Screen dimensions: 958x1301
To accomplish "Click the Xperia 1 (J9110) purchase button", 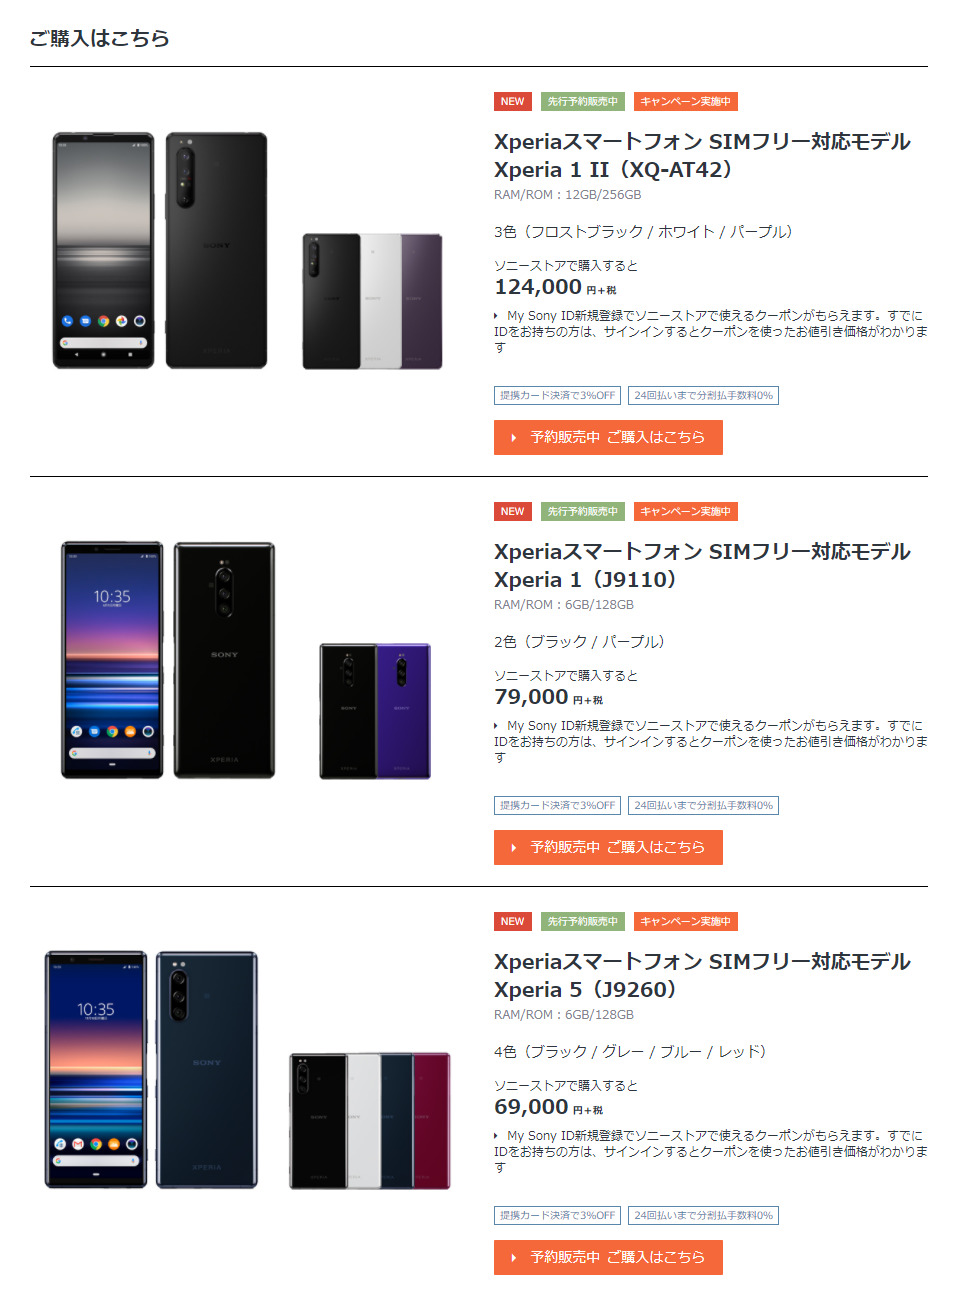I will click(608, 847).
